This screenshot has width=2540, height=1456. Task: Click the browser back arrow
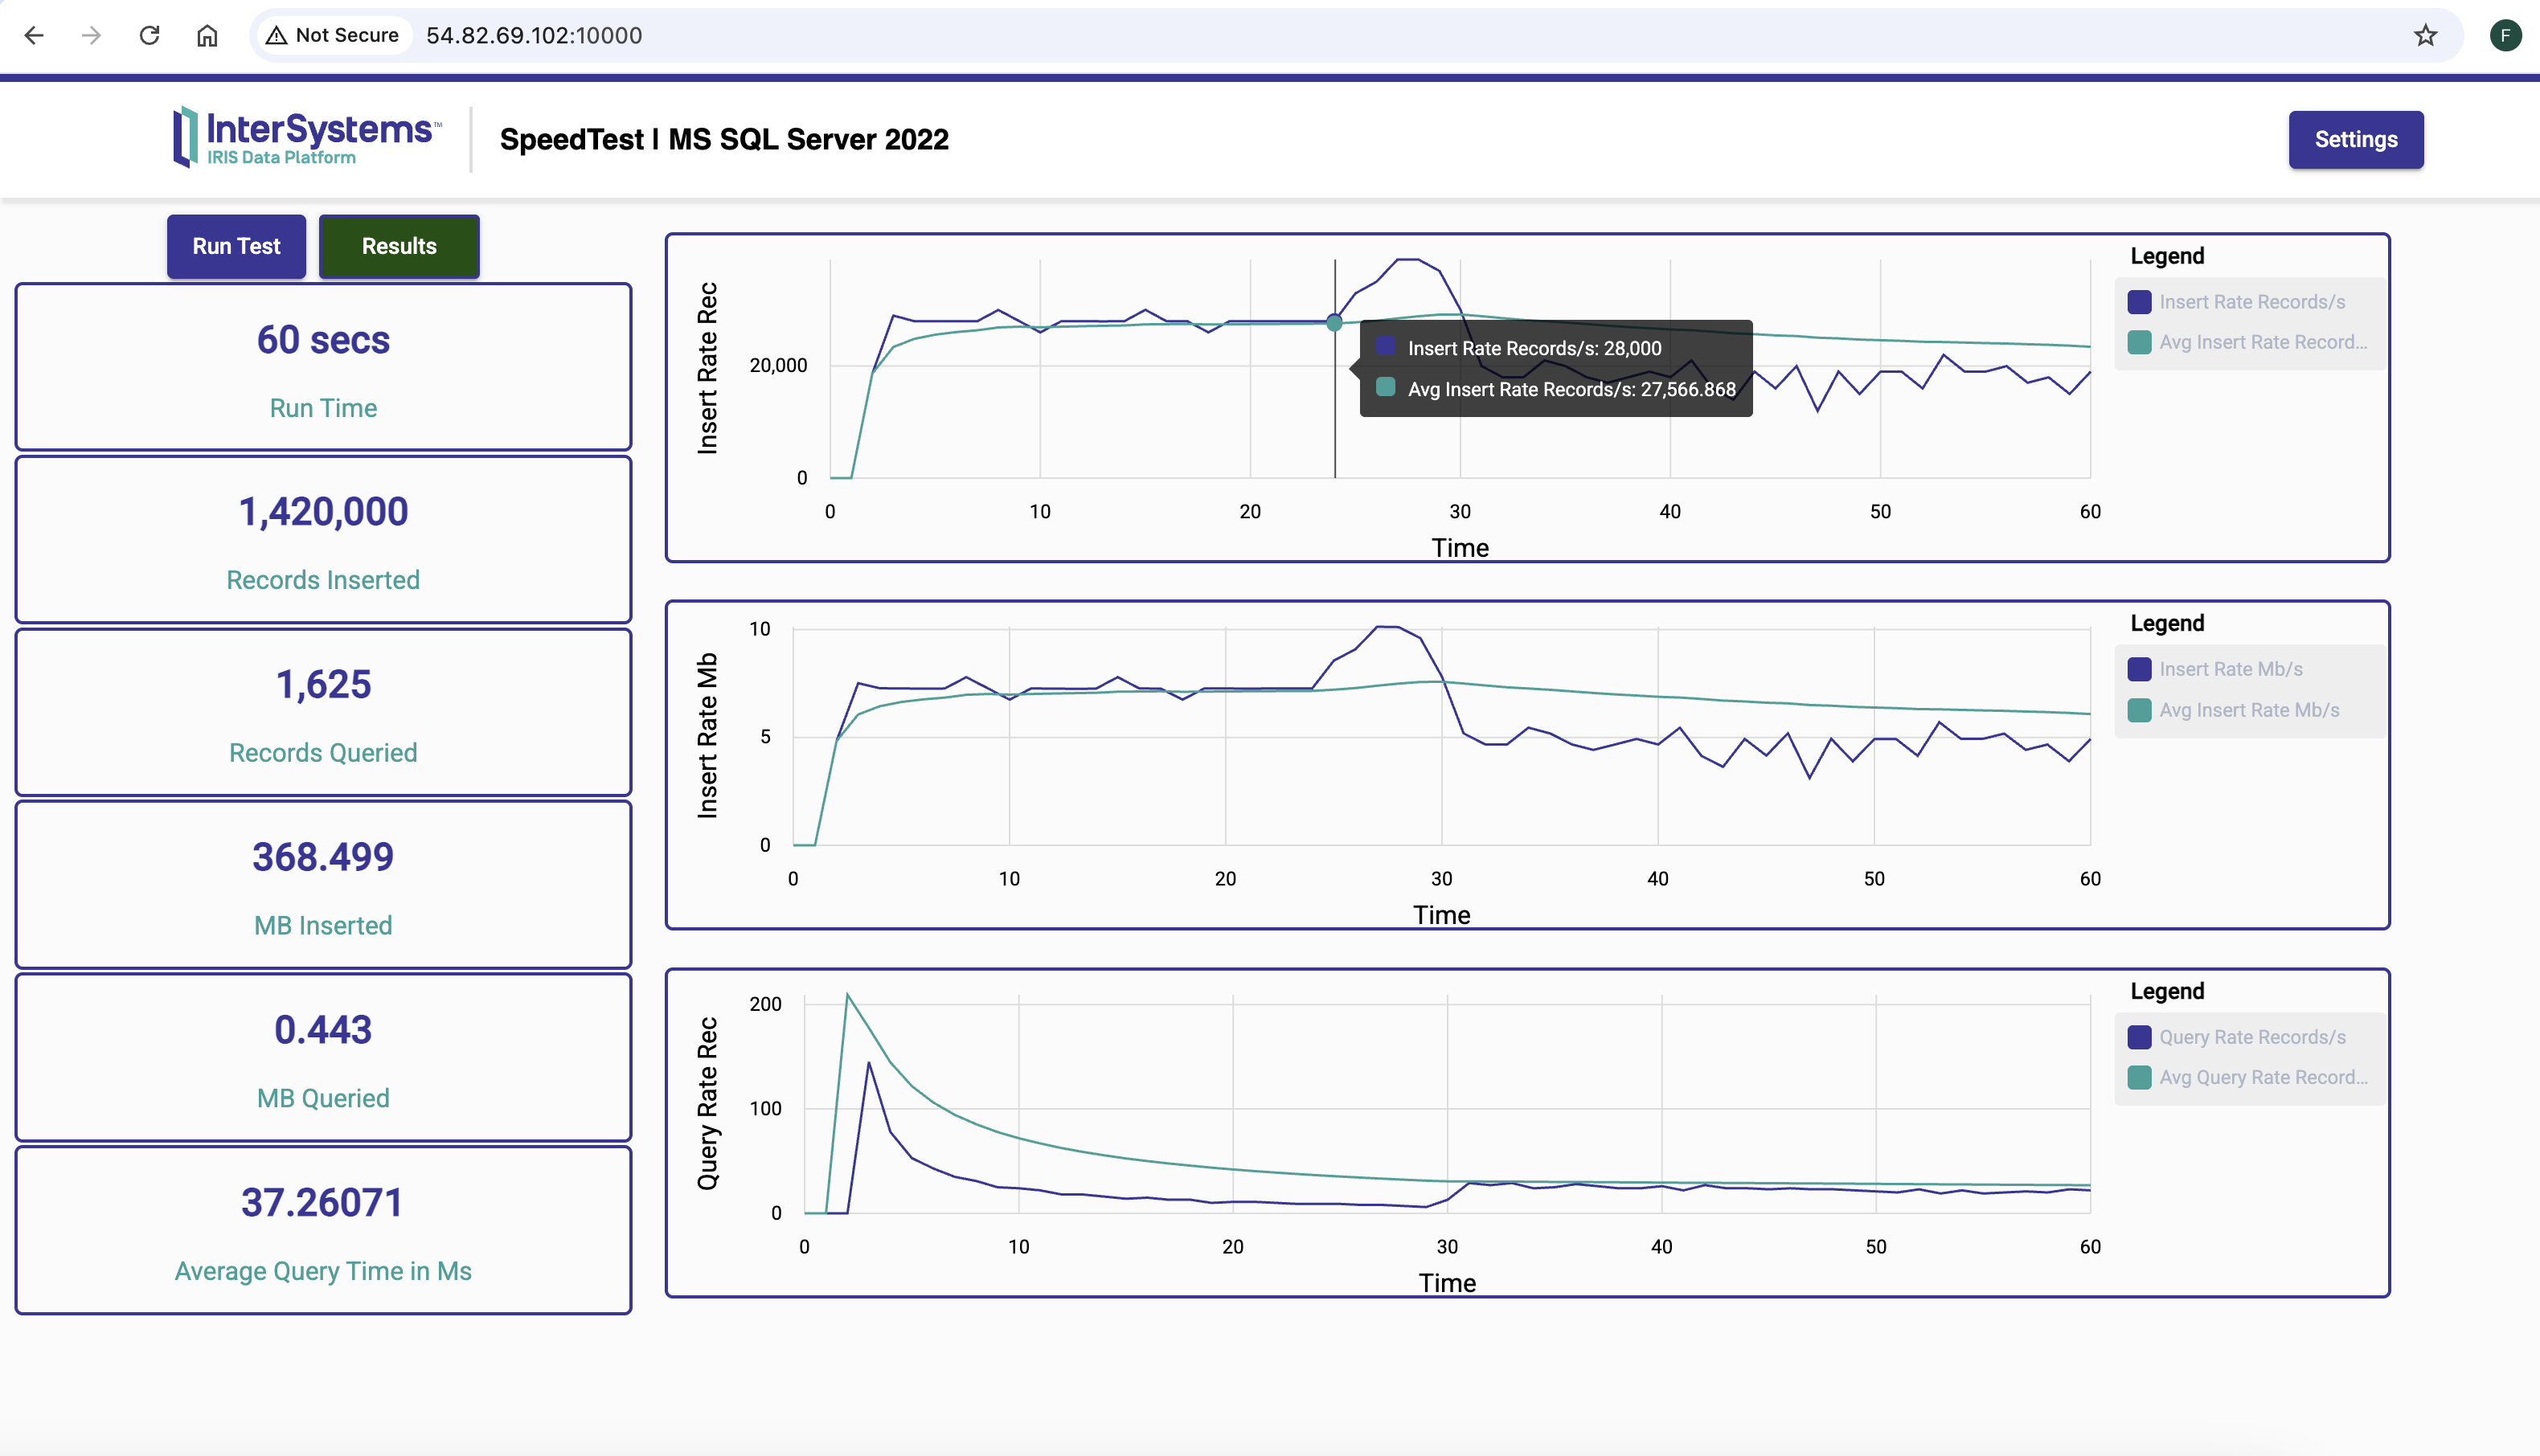coord(34,36)
